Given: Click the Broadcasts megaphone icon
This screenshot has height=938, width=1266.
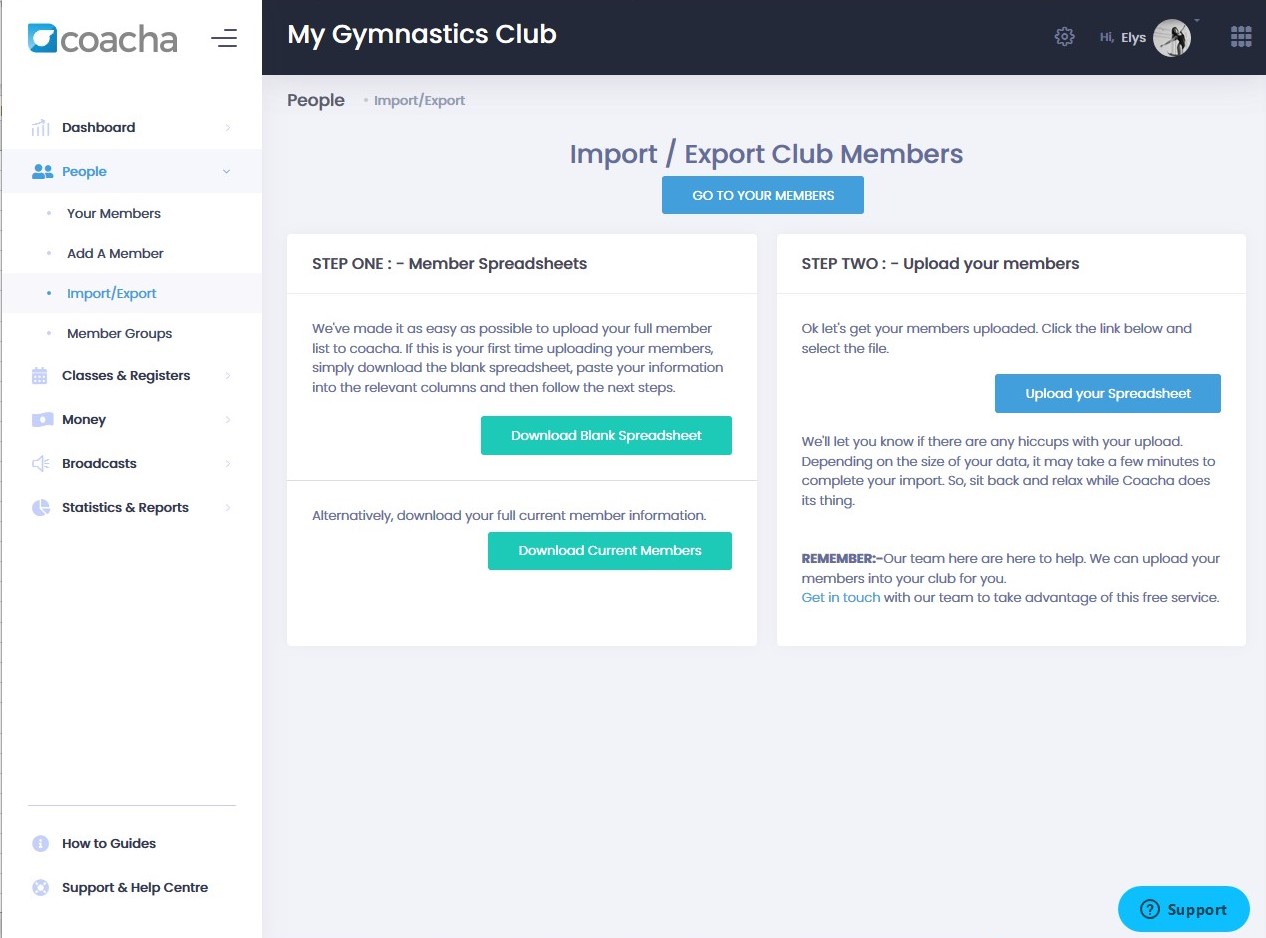Looking at the screenshot, I should coord(41,464).
